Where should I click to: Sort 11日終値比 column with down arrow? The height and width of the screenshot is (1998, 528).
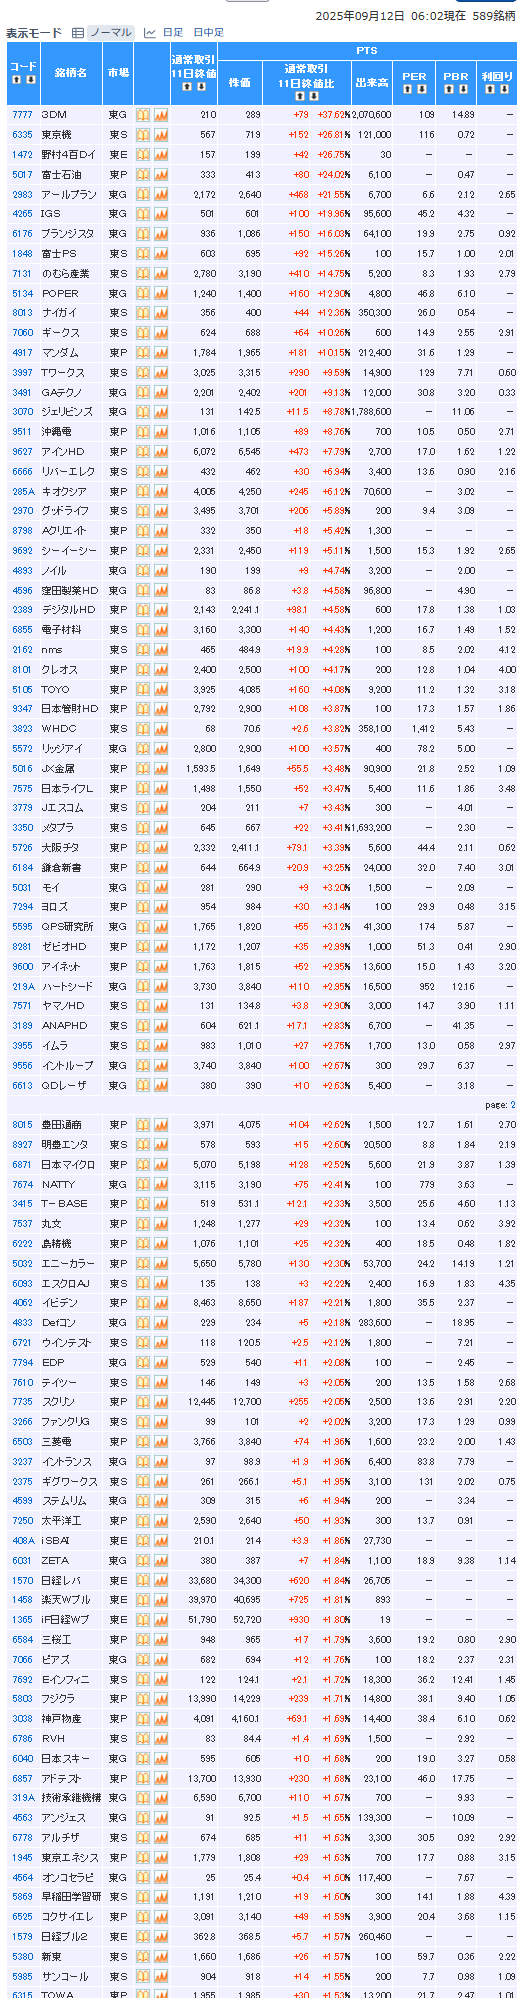click(x=314, y=96)
